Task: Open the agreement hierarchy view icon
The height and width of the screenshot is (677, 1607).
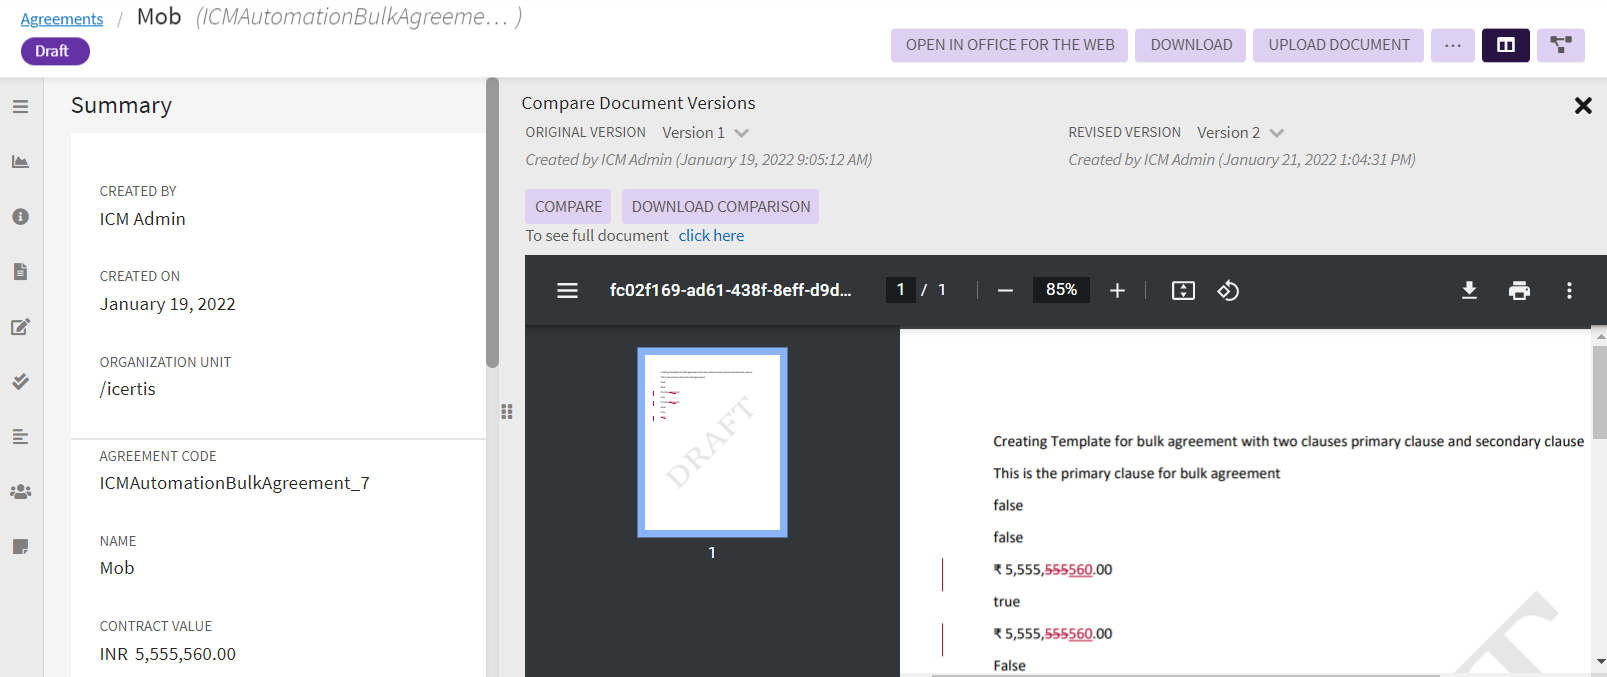Action: pyautogui.click(x=1560, y=45)
